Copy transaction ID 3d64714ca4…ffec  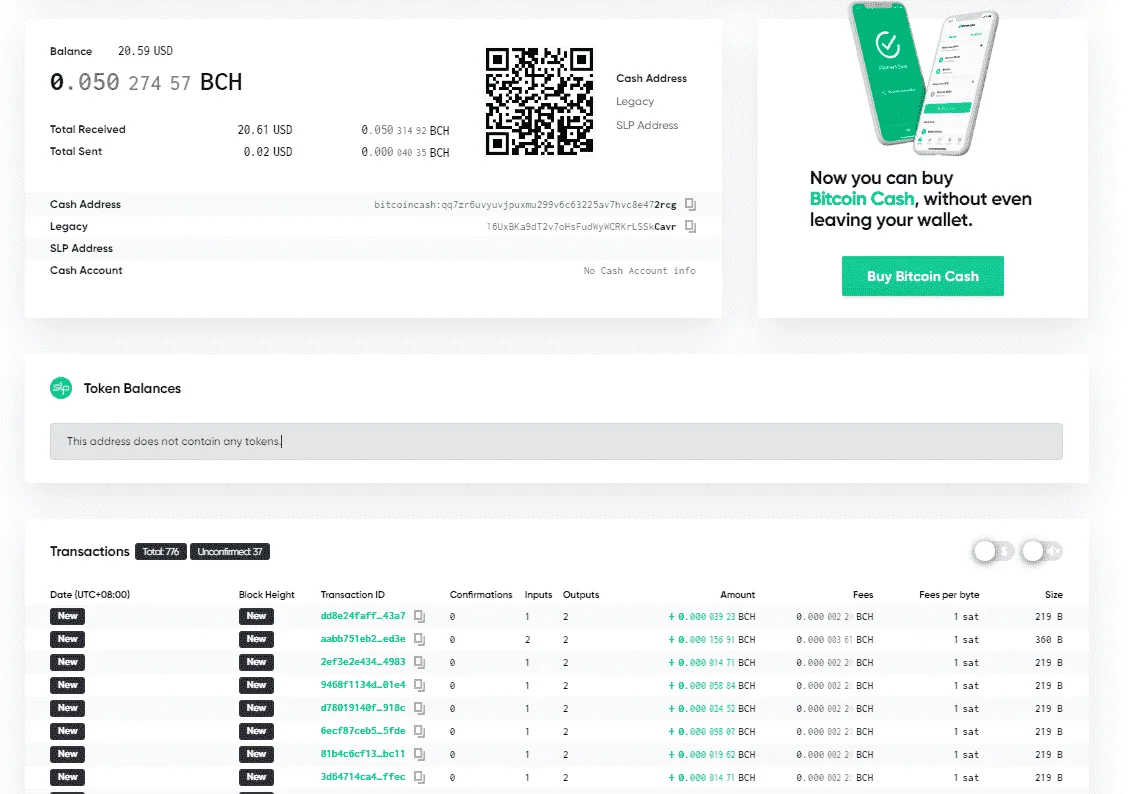[x=420, y=777]
